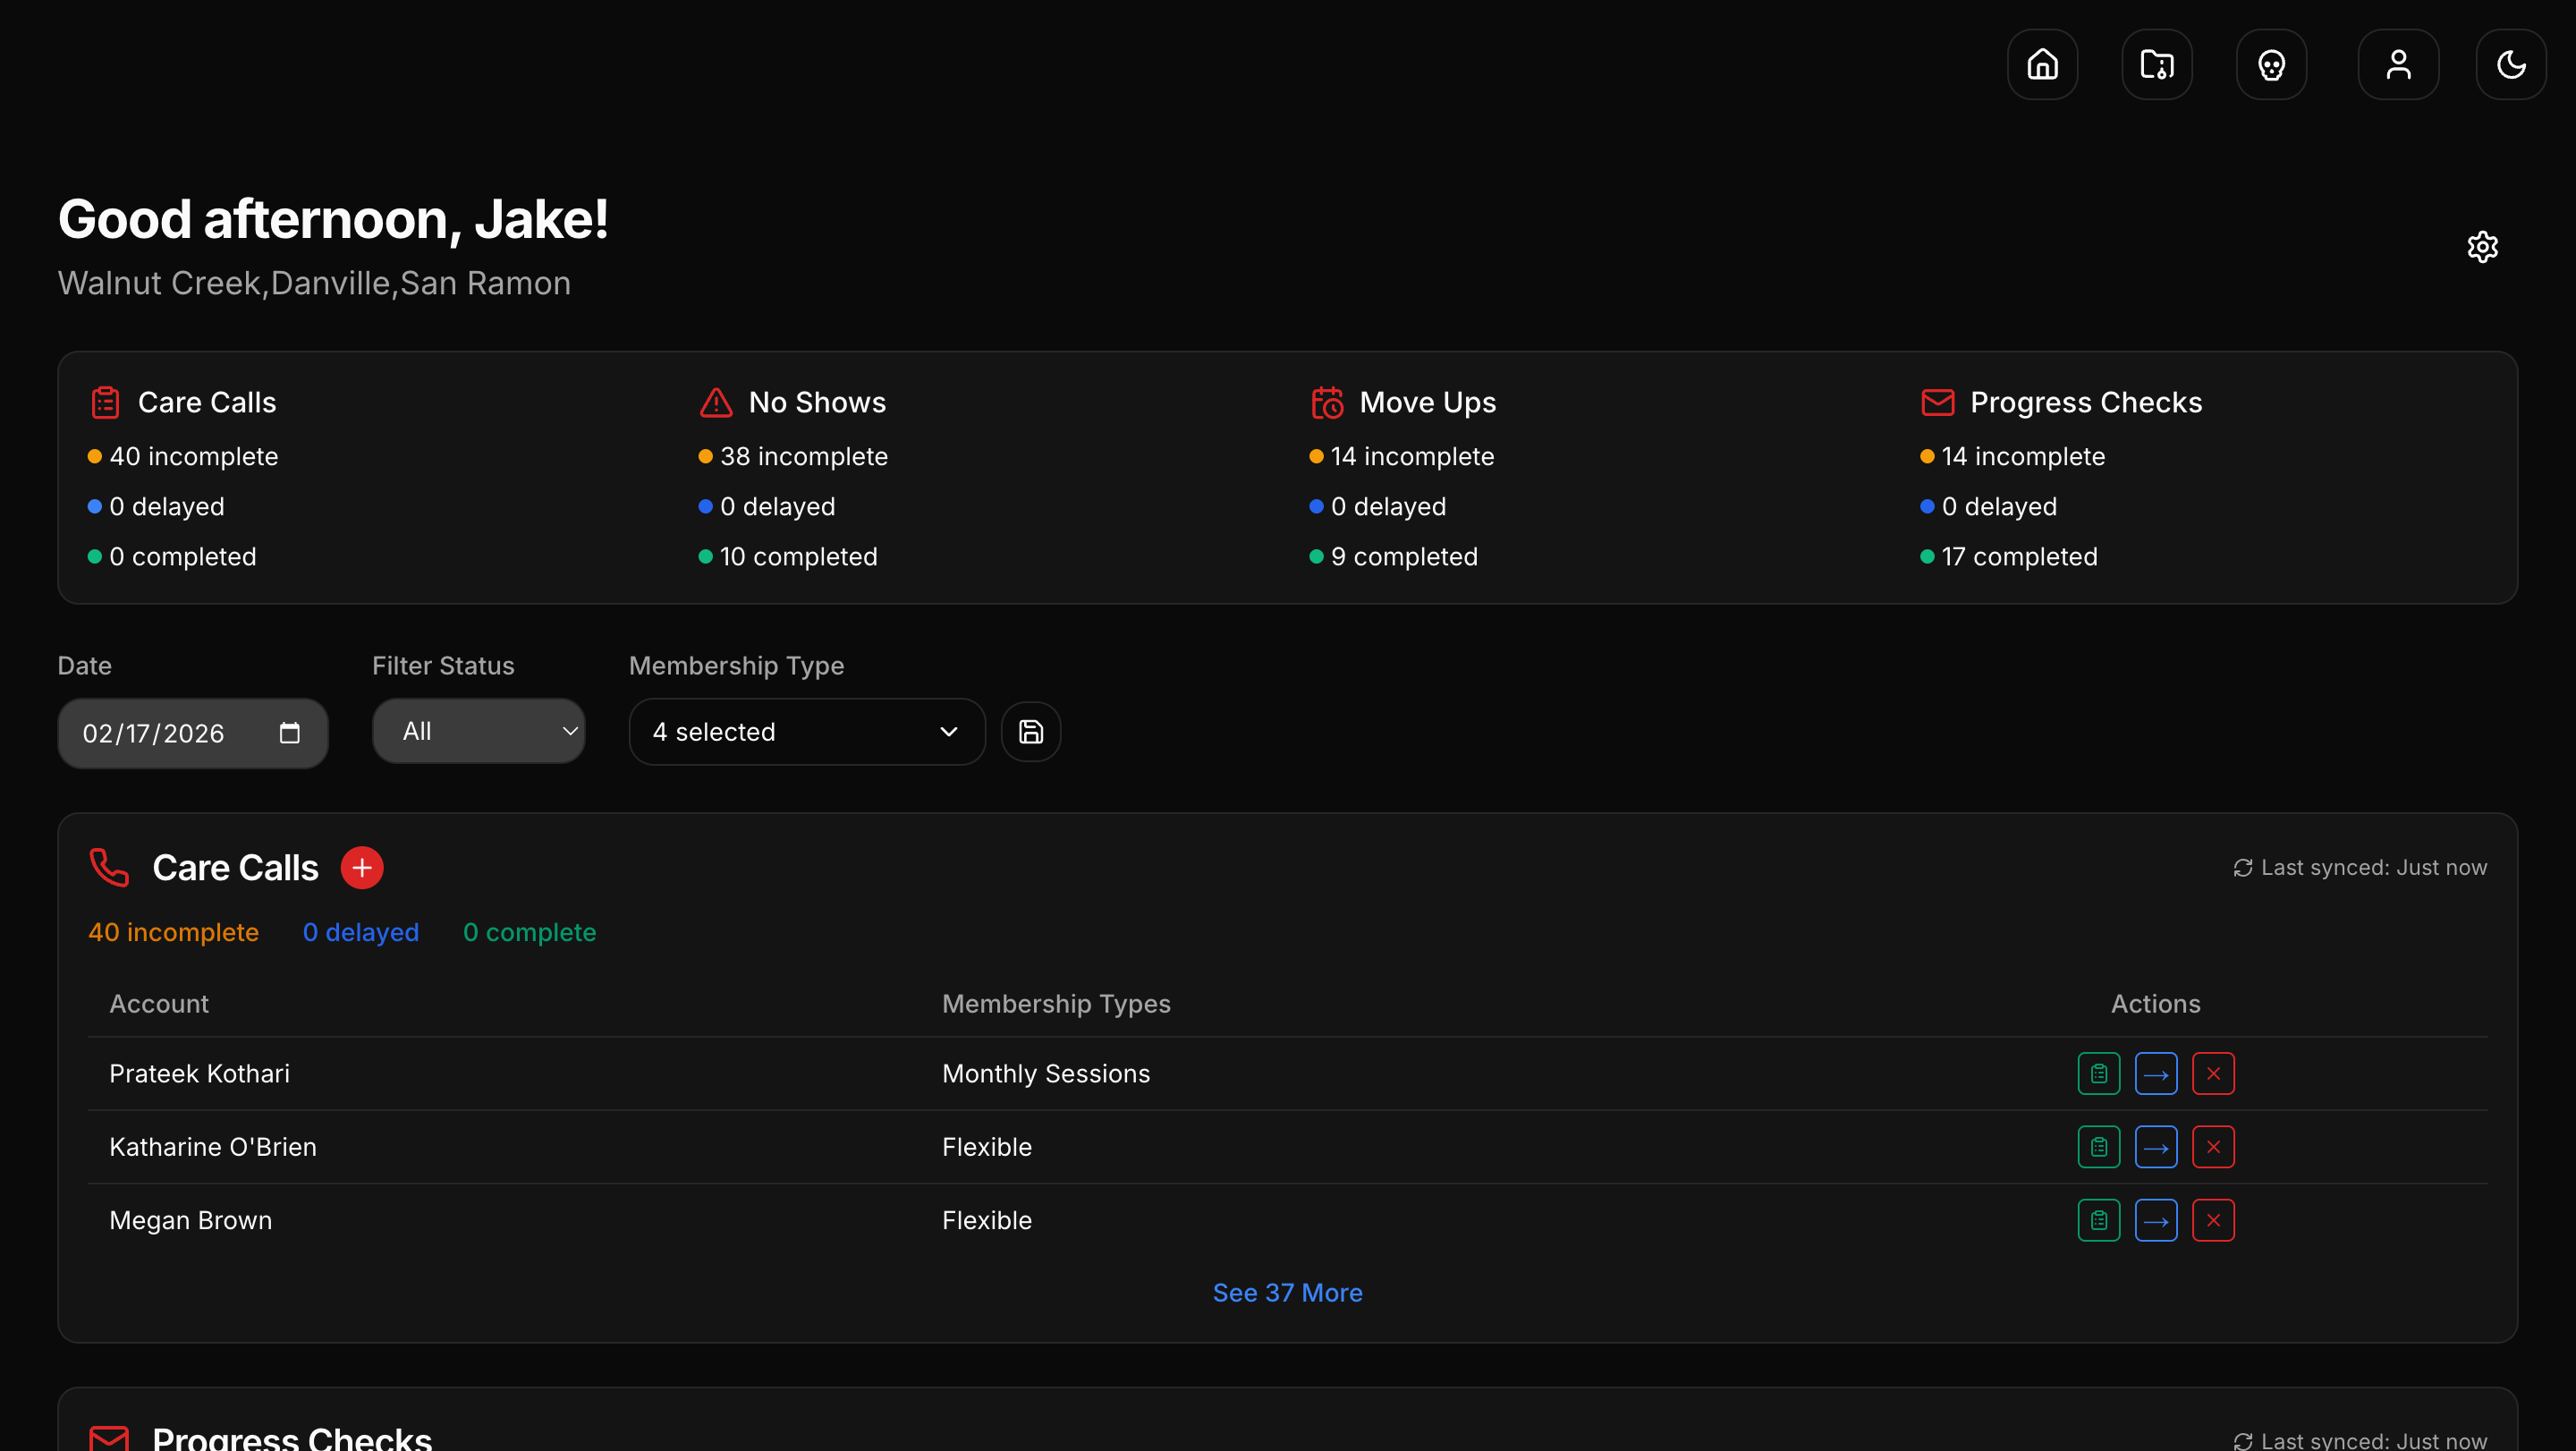Open the date picker calendar control
Viewport: 2576px width, 1451px height.
(290, 733)
